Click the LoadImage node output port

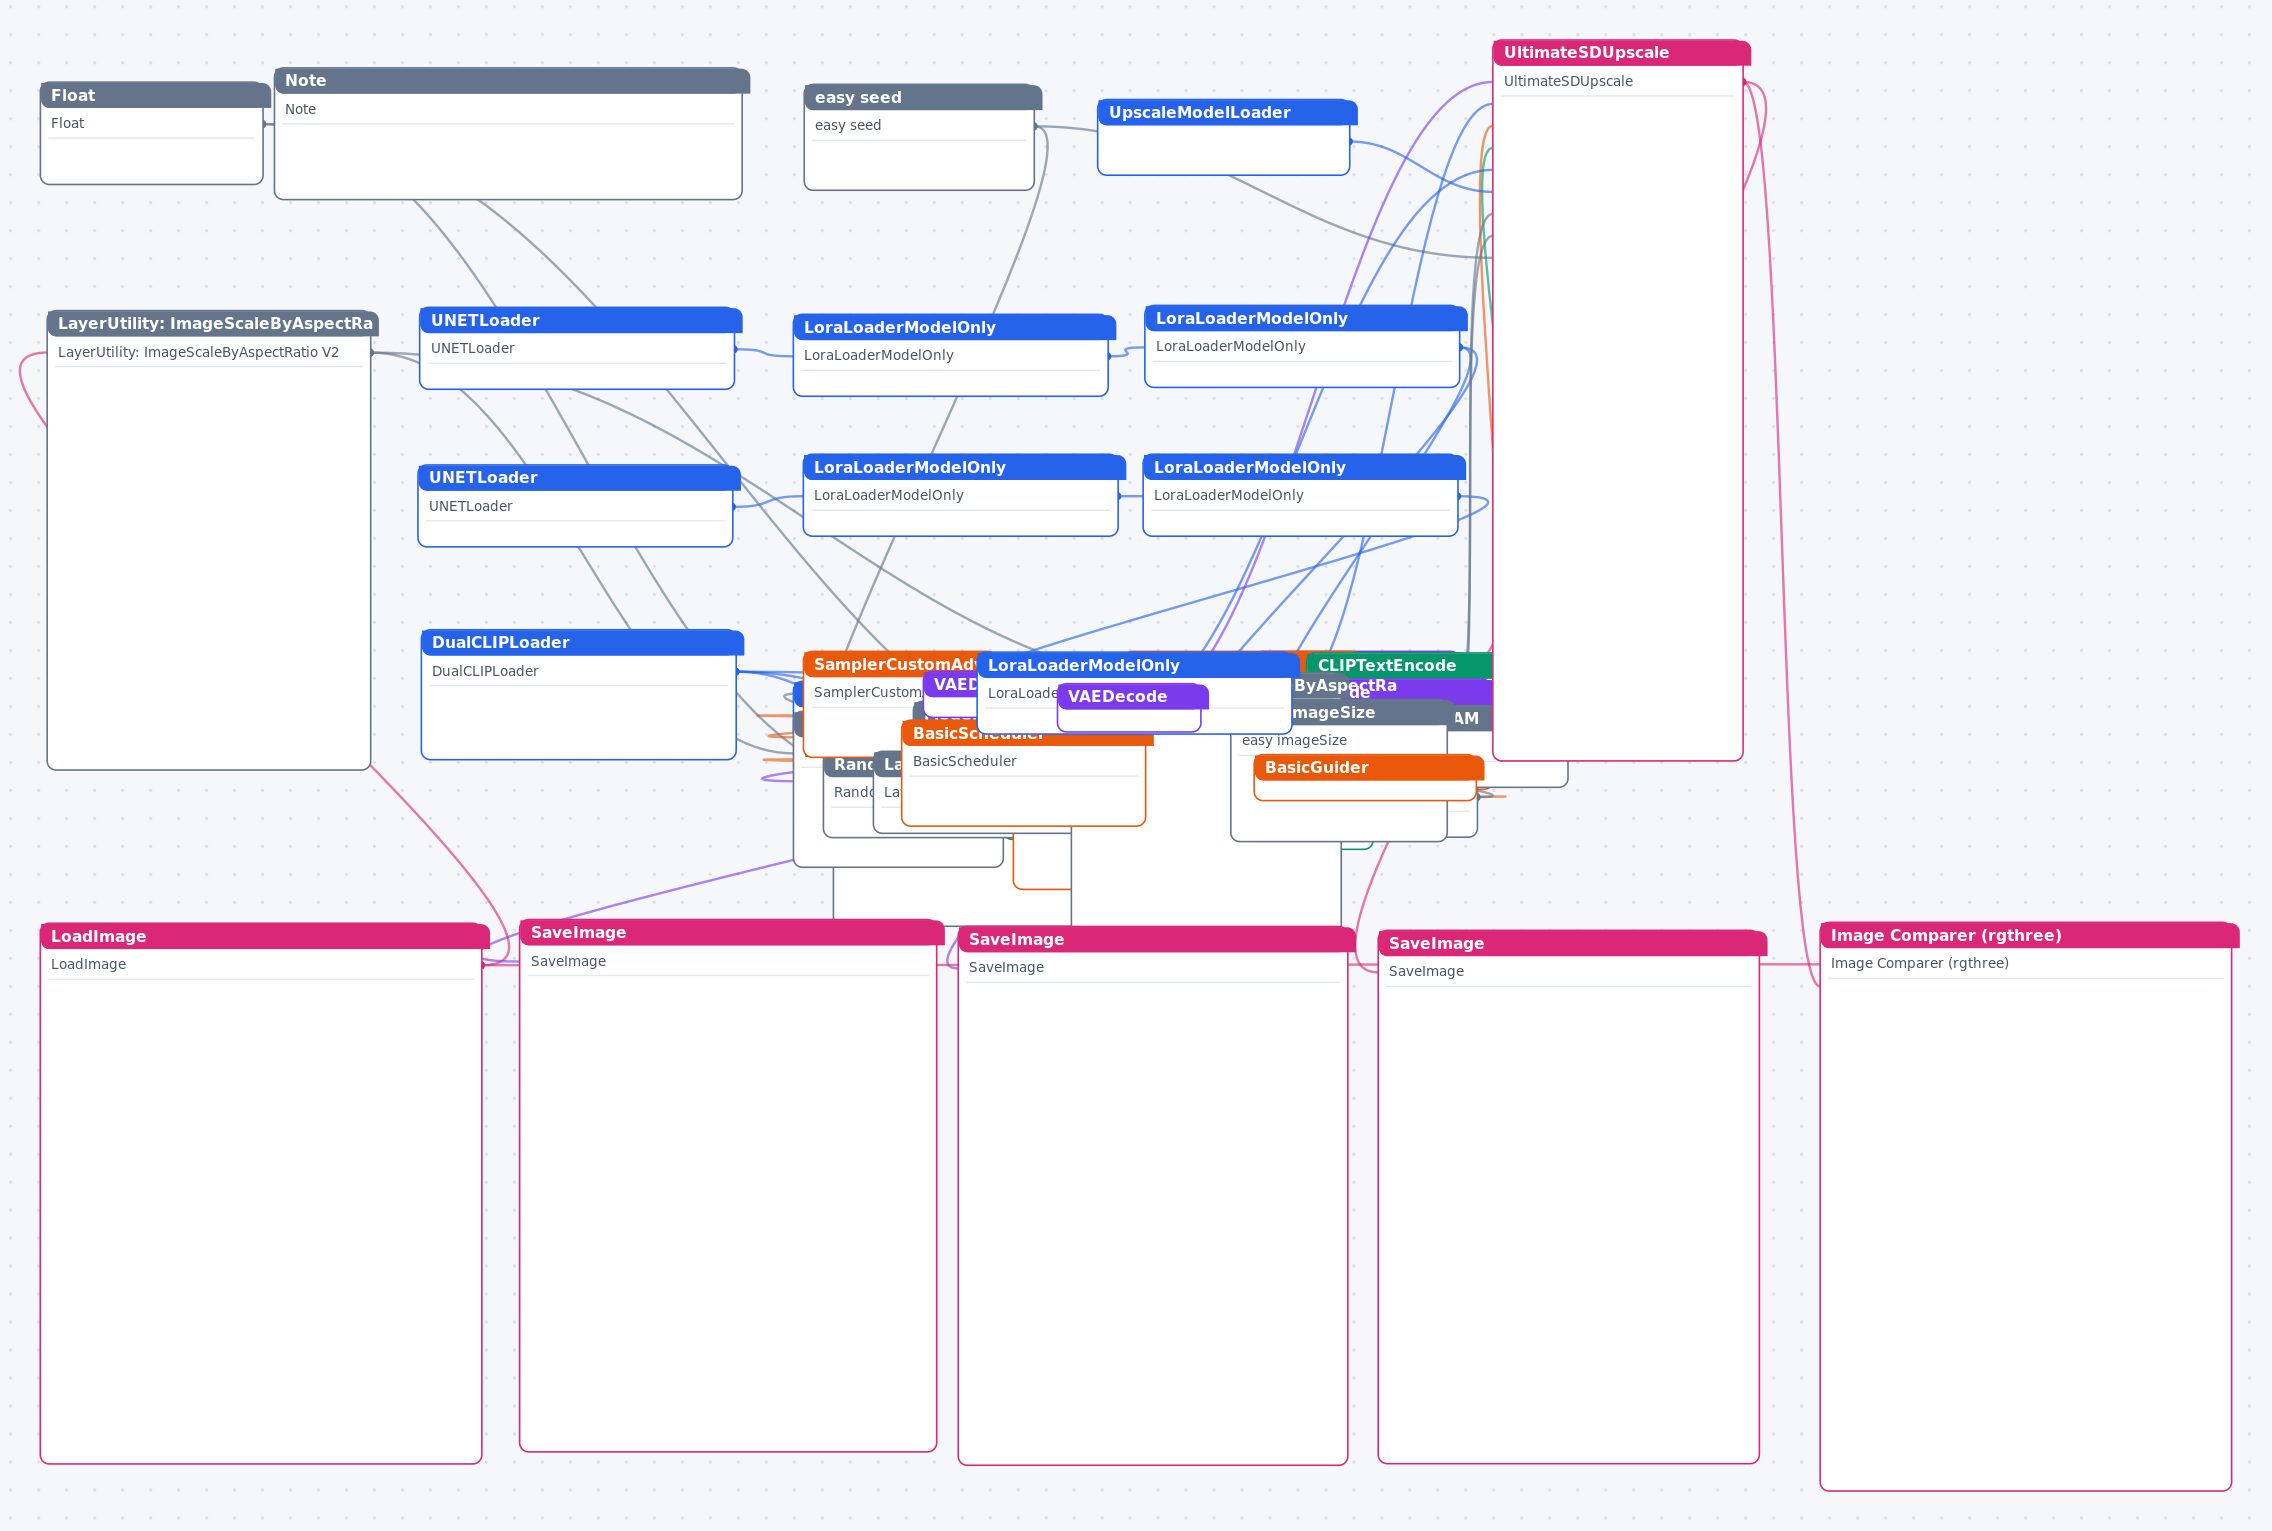[x=483, y=965]
